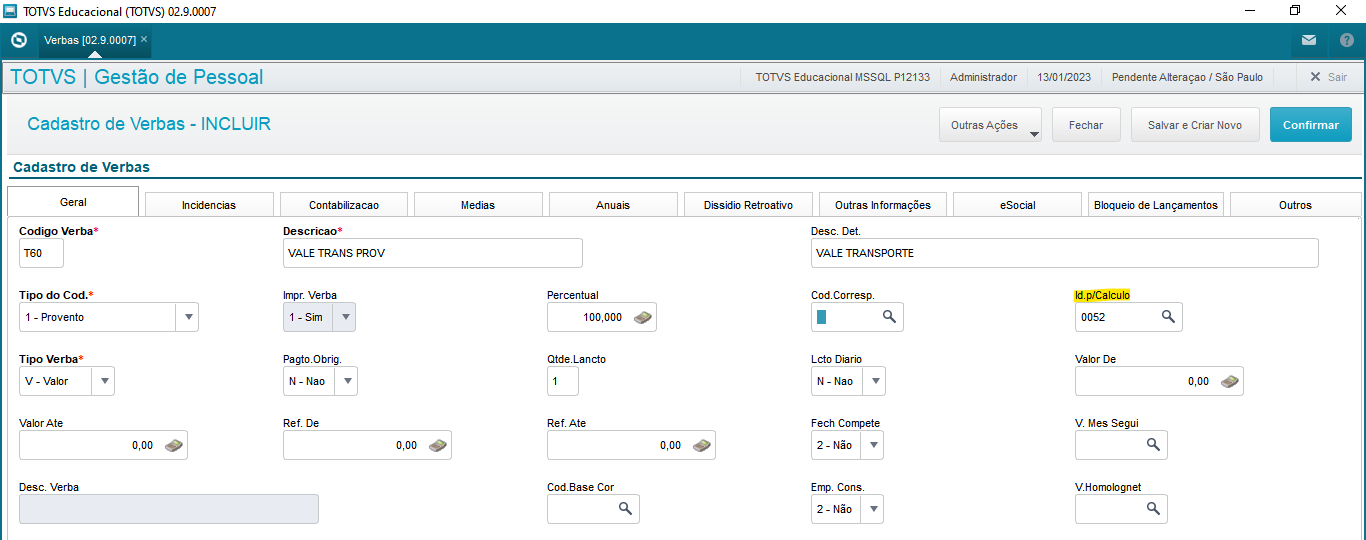Viewport: 1366px width, 540px height.
Task: Click the Desc. Det. field VALE TRANSPORTE
Action: (1065, 253)
